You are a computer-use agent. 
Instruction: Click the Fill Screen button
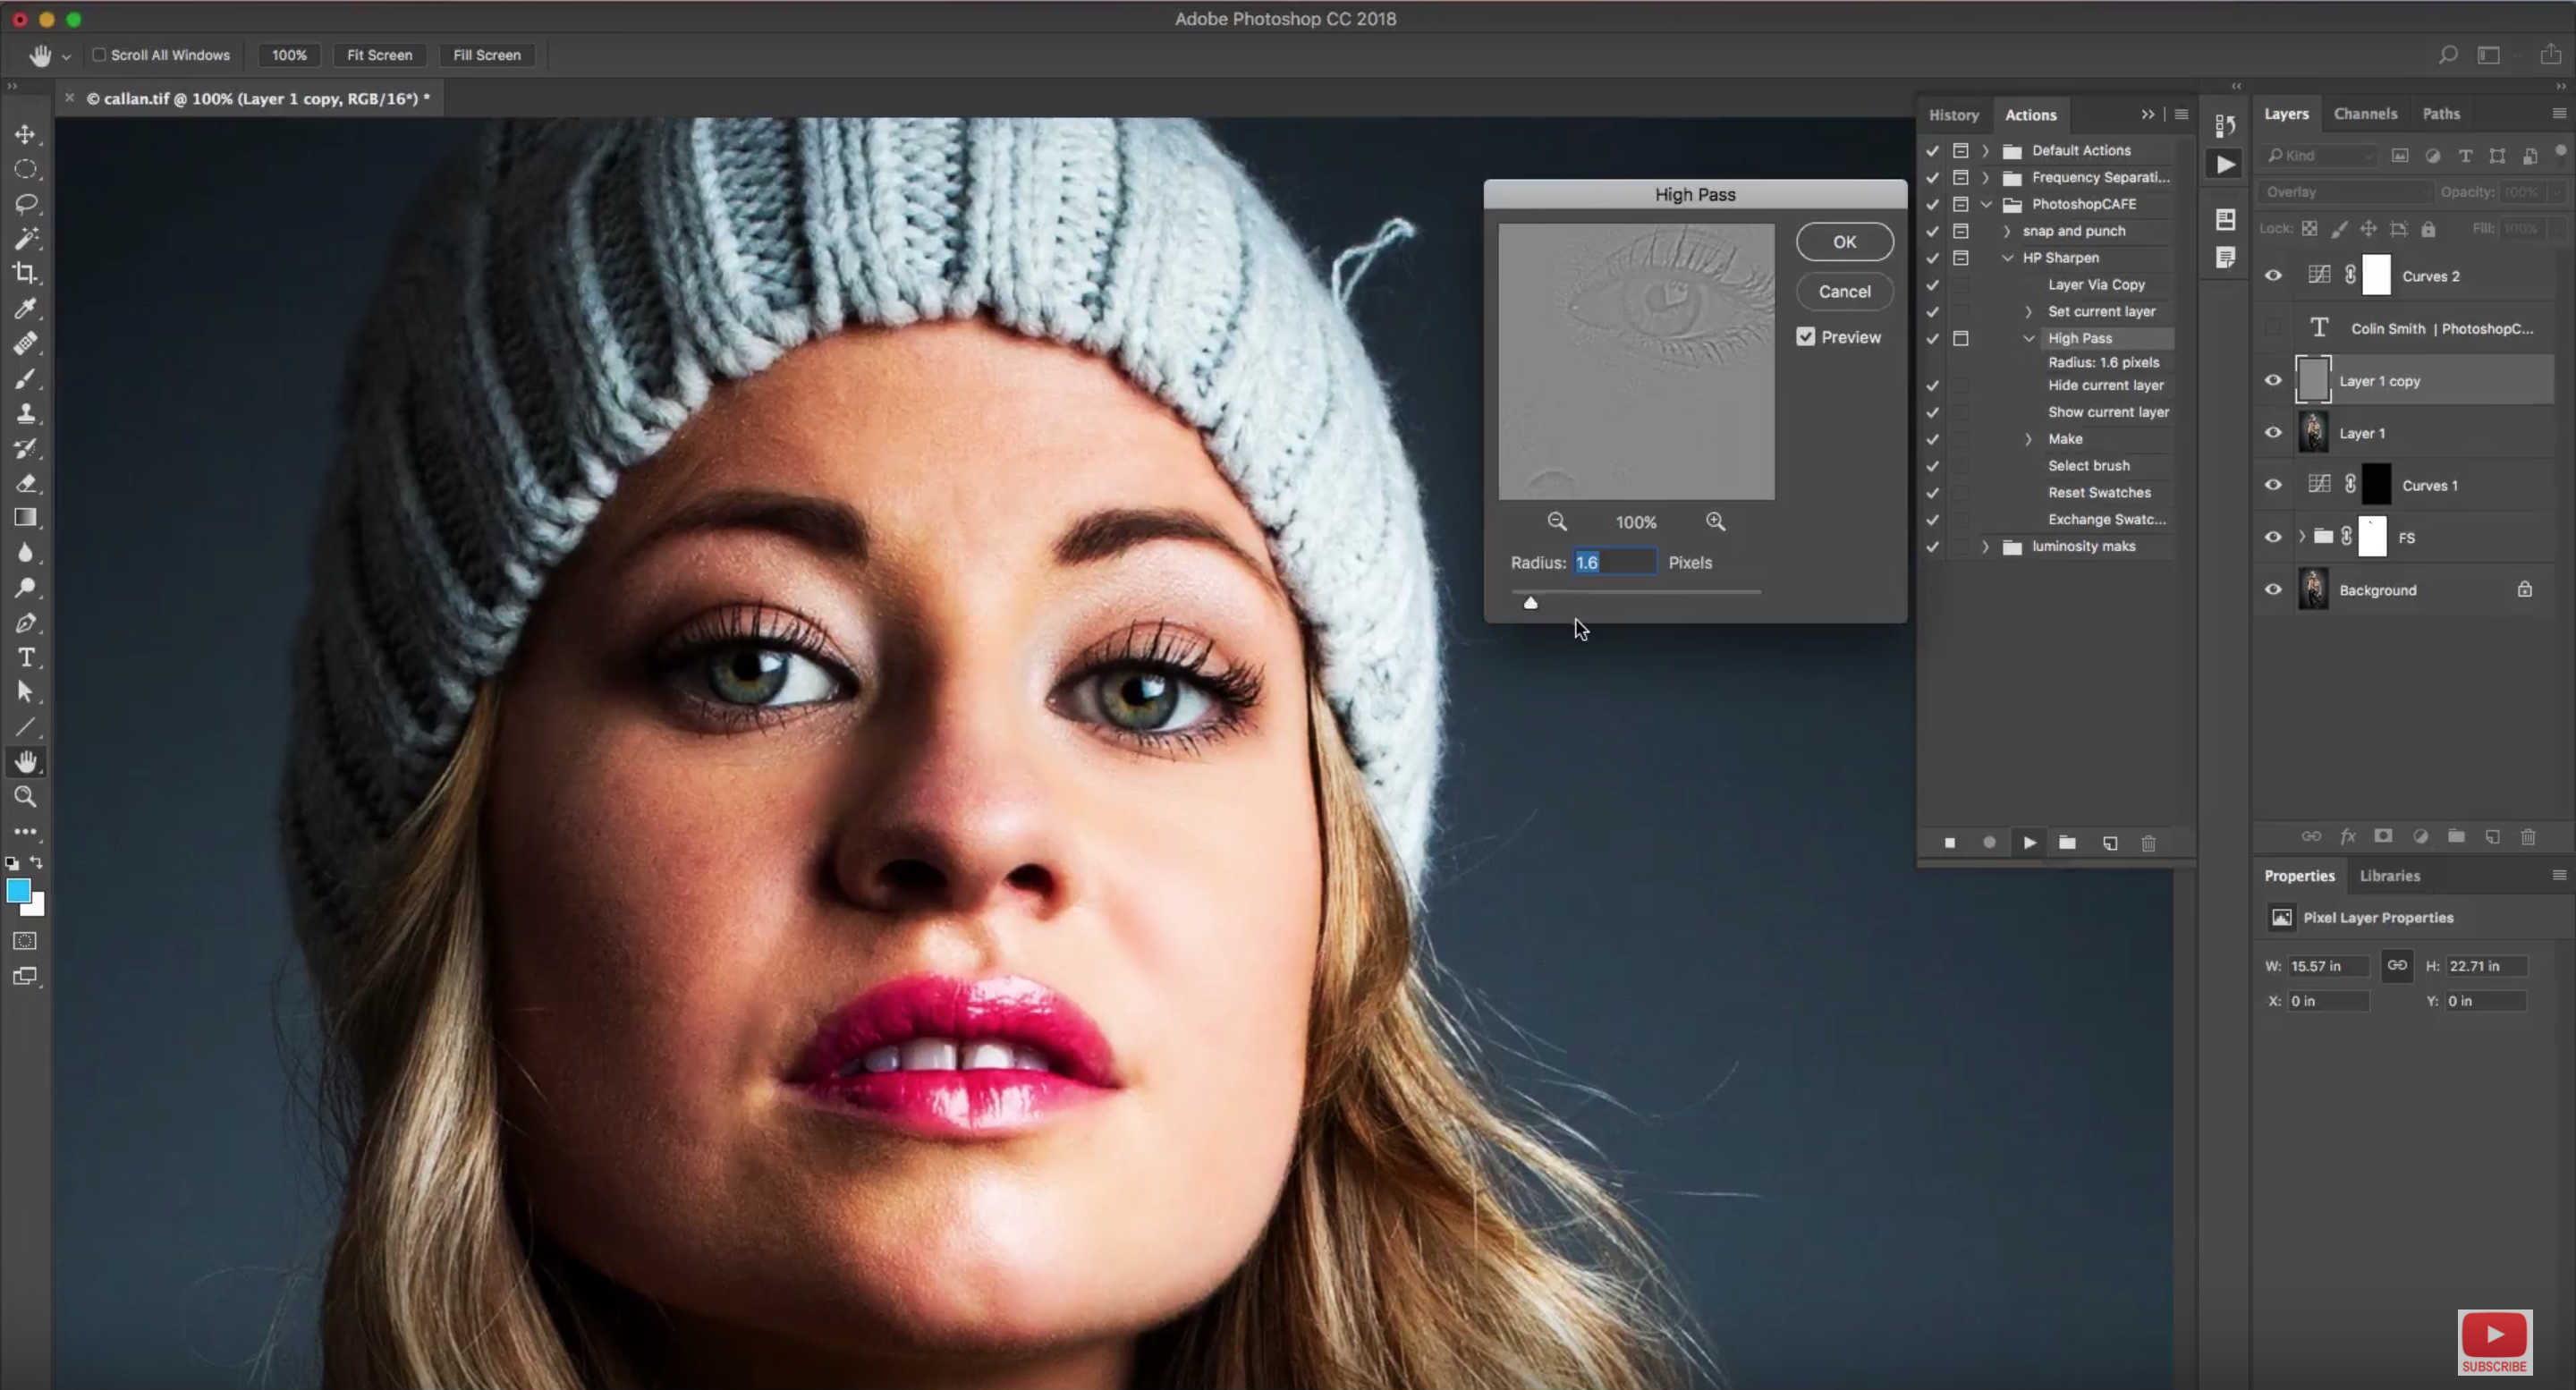click(x=487, y=55)
